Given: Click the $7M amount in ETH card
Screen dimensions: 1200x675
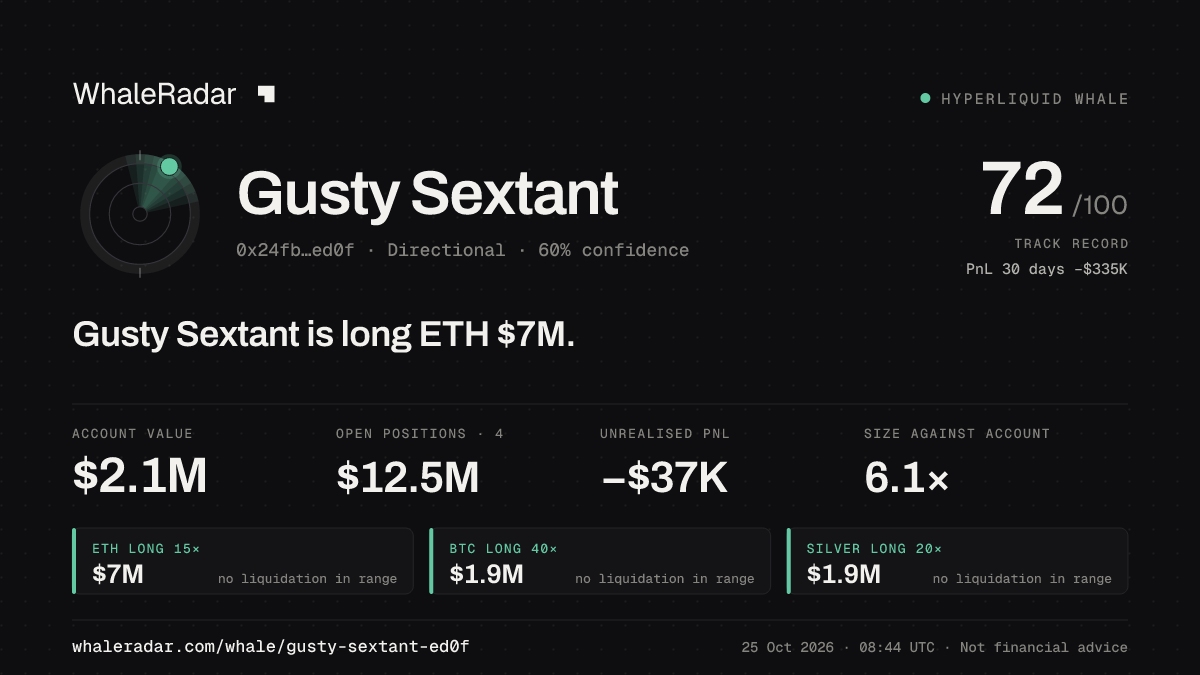Looking at the screenshot, I should coord(118,574).
